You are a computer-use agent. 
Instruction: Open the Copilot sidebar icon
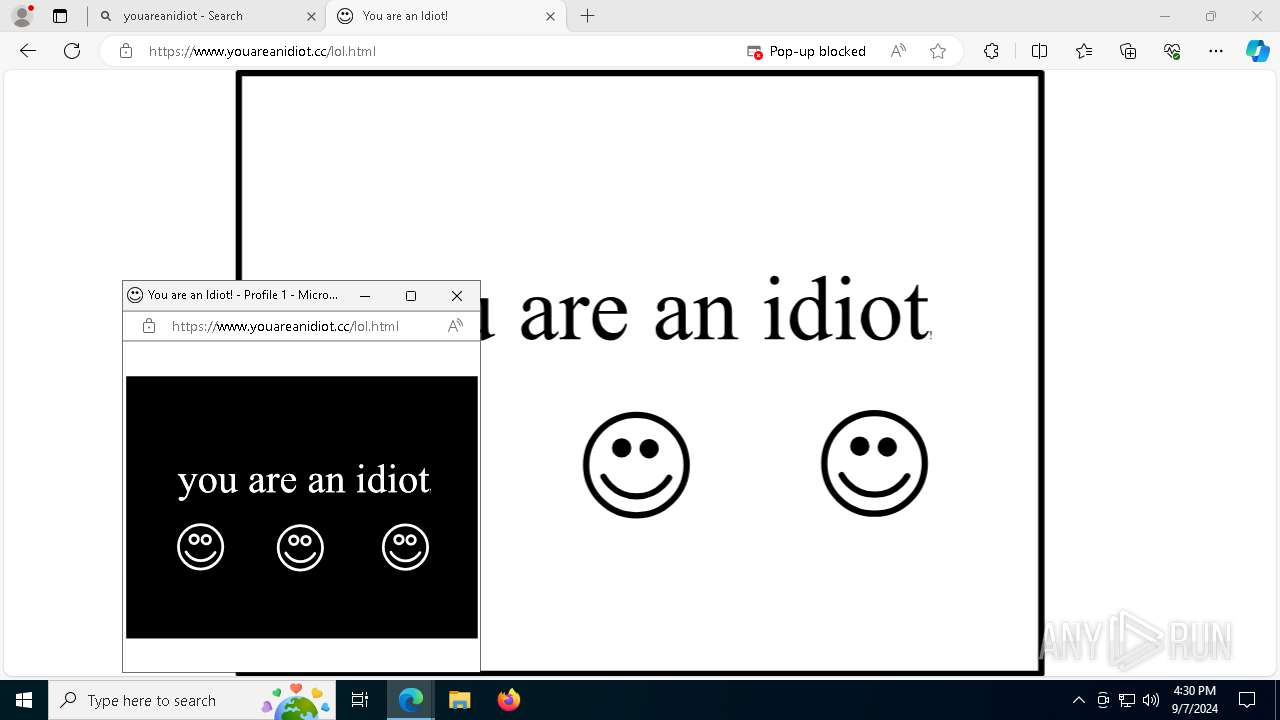pyautogui.click(x=1257, y=51)
